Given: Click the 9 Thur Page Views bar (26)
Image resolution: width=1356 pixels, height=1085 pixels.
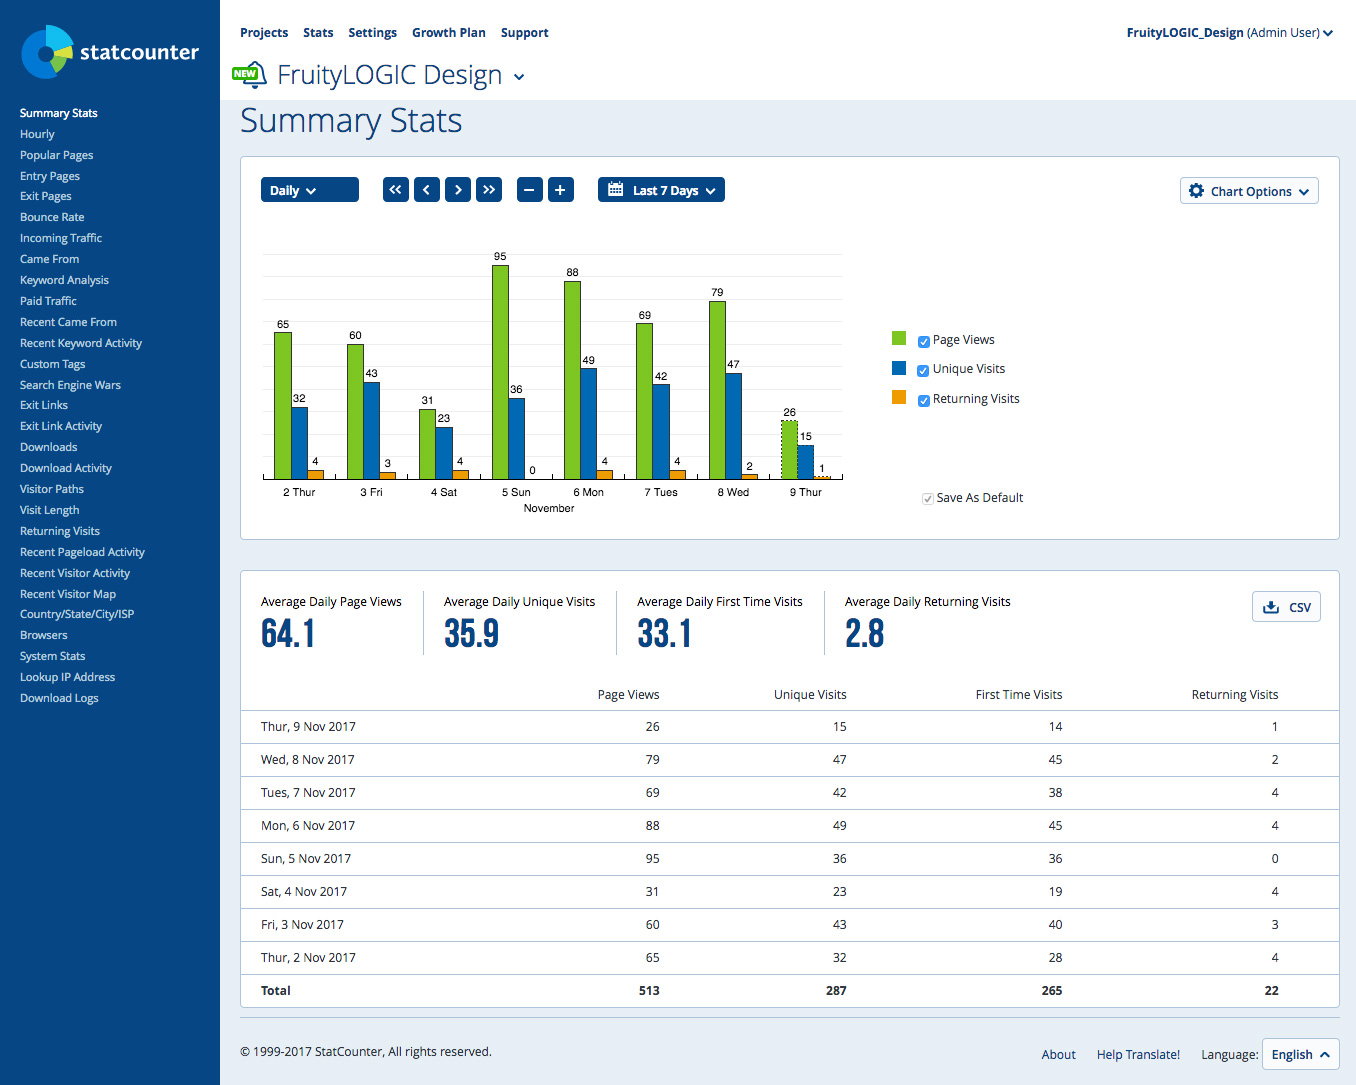Looking at the screenshot, I should [x=789, y=450].
